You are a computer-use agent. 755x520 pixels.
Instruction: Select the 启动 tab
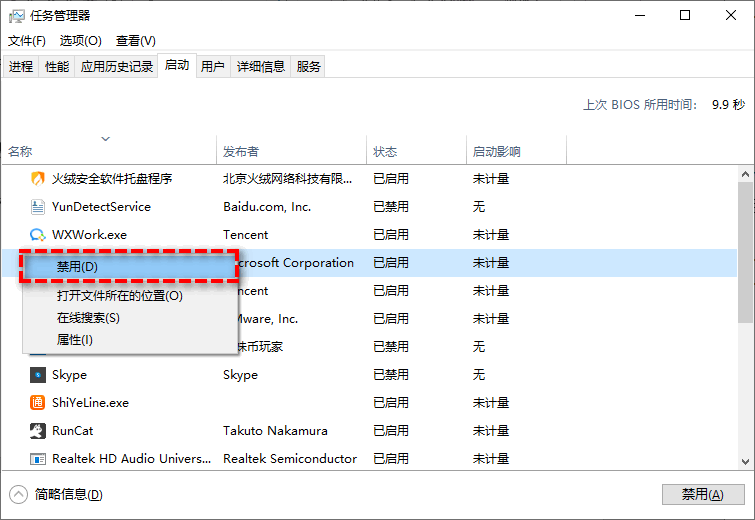click(177, 65)
